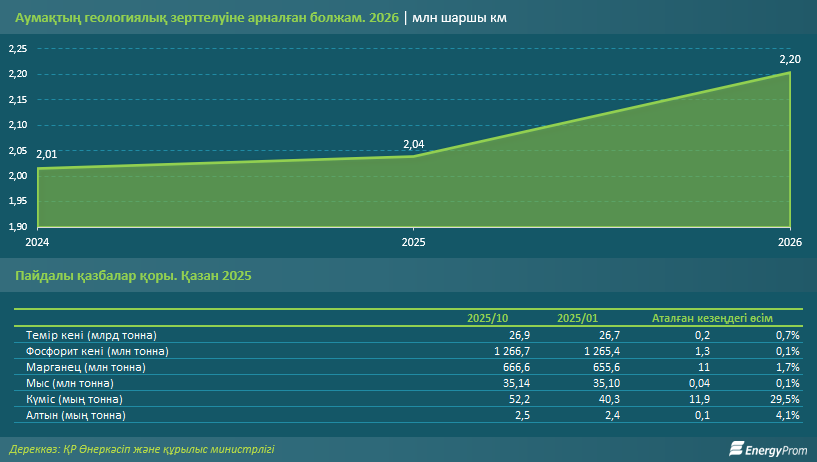Click the 2025/01 column header

click(578, 318)
